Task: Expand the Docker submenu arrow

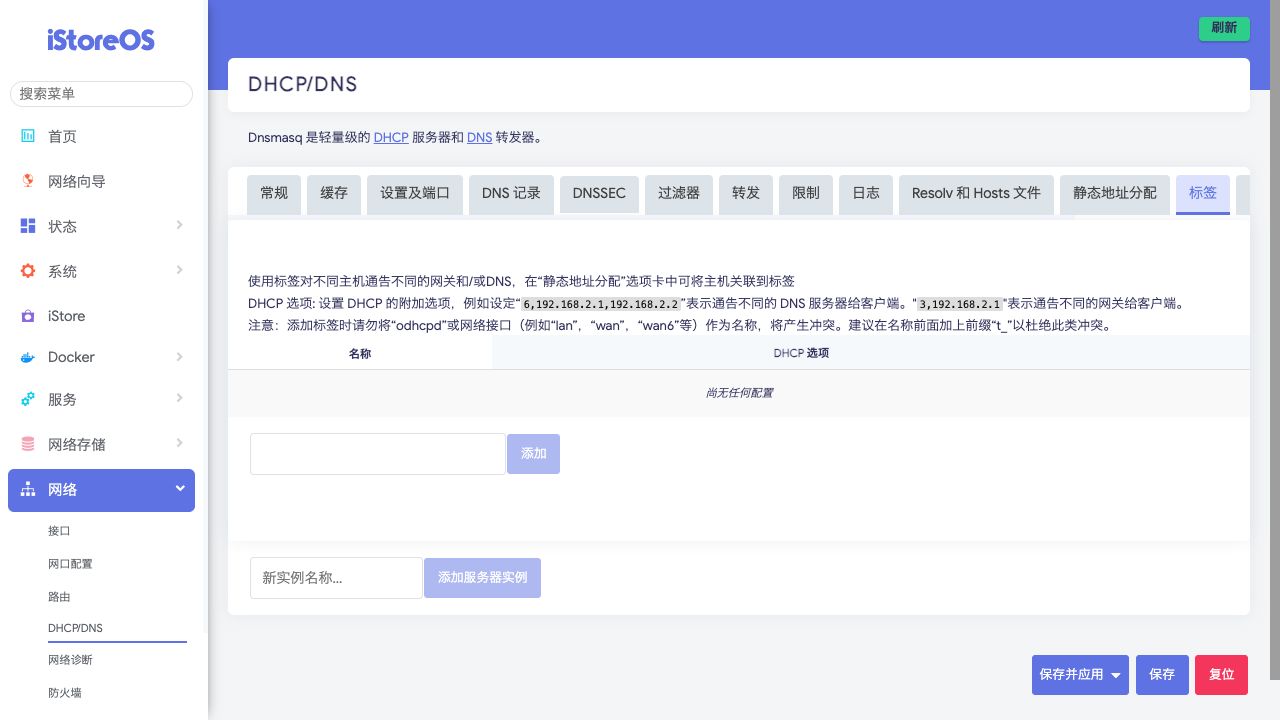Action: click(x=179, y=356)
